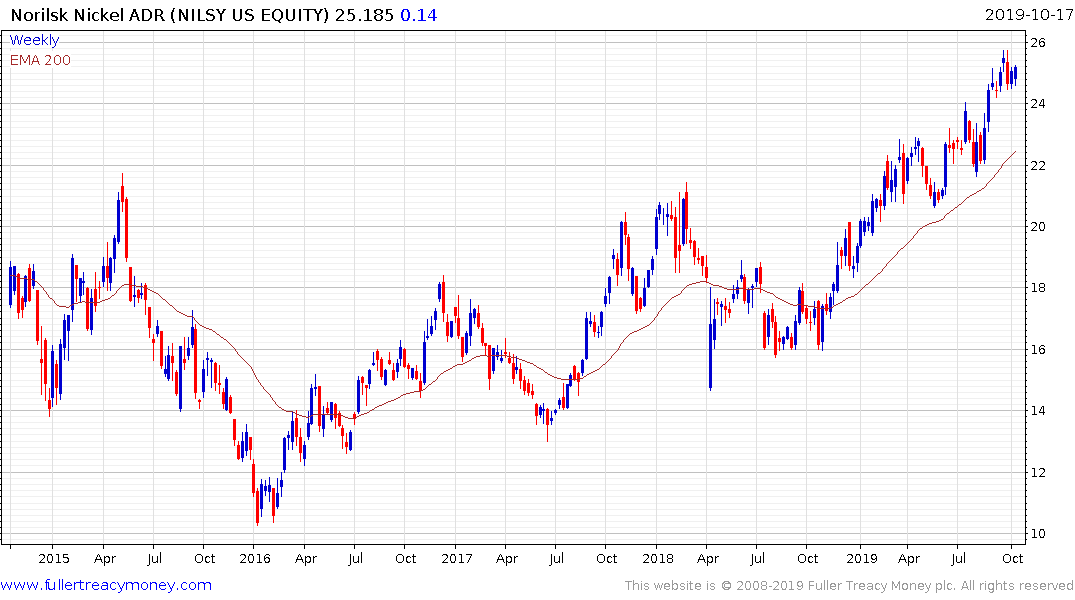The height and width of the screenshot is (600, 1075).
Task: Click the 2017 year label on time axis
Action: click(457, 558)
